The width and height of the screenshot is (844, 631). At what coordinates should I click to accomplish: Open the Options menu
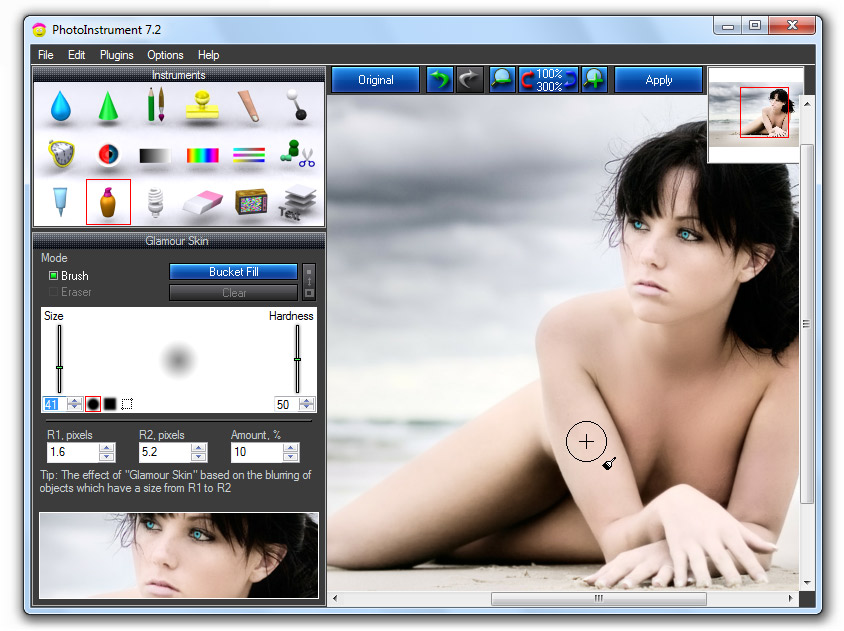pos(164,55)
